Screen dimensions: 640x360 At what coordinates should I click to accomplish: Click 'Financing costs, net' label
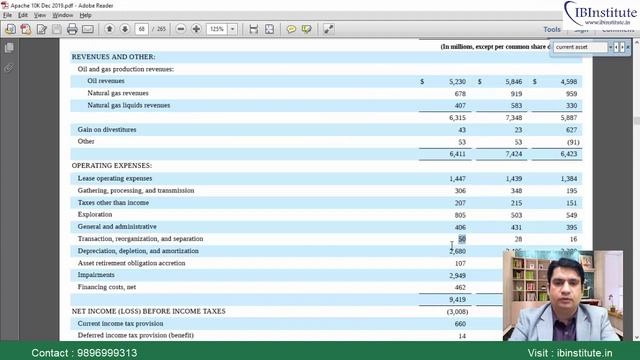click(x=107, y=287)
